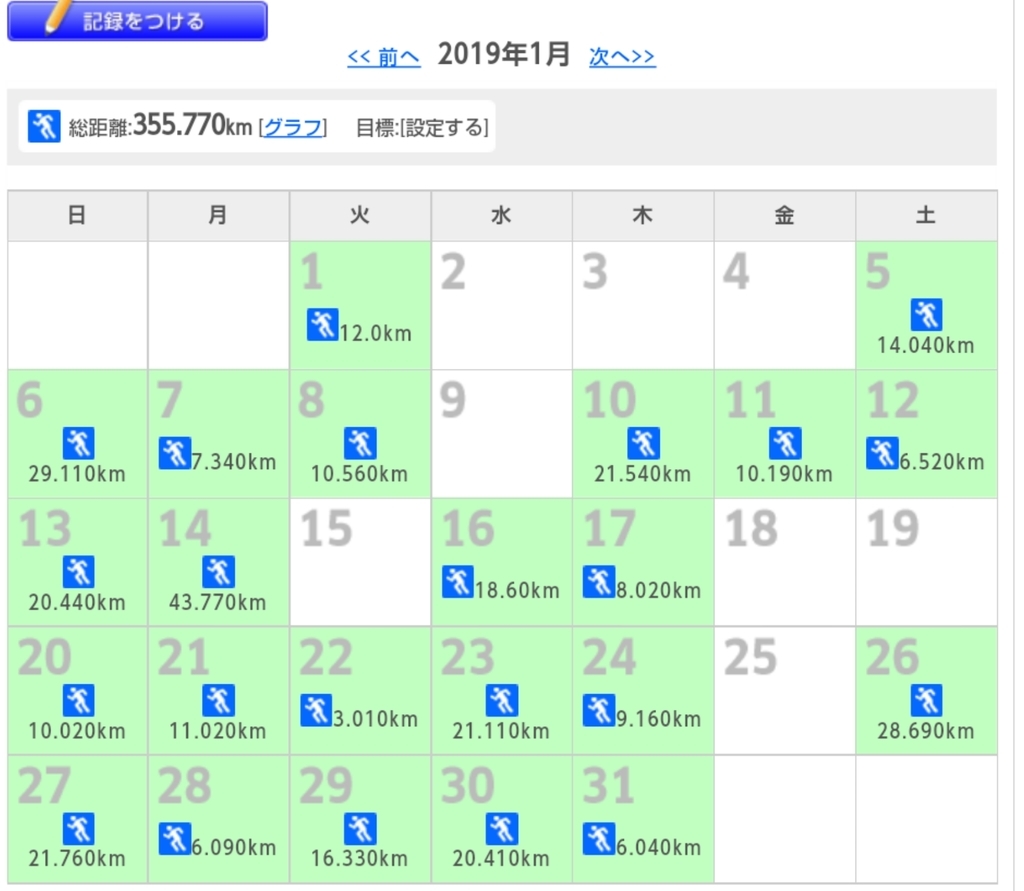This screenshot has width=1024, height=891.
Task: Select the 20.440km distance text
Action: (x=77, y=602)
